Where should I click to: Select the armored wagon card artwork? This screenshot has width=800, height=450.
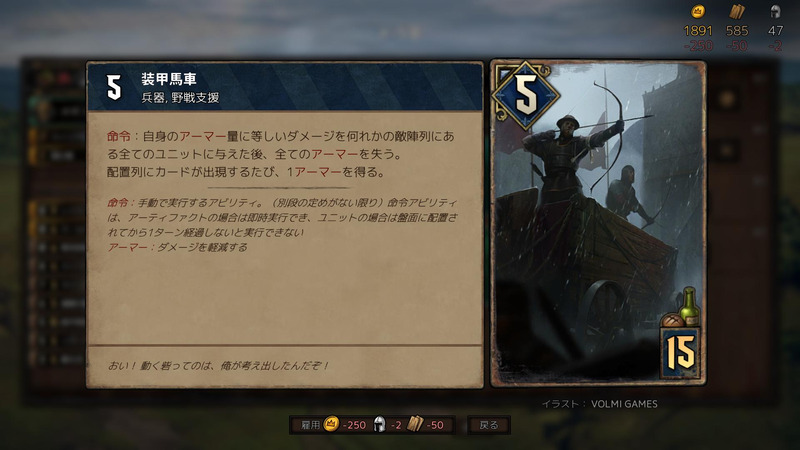coord(598,223)
